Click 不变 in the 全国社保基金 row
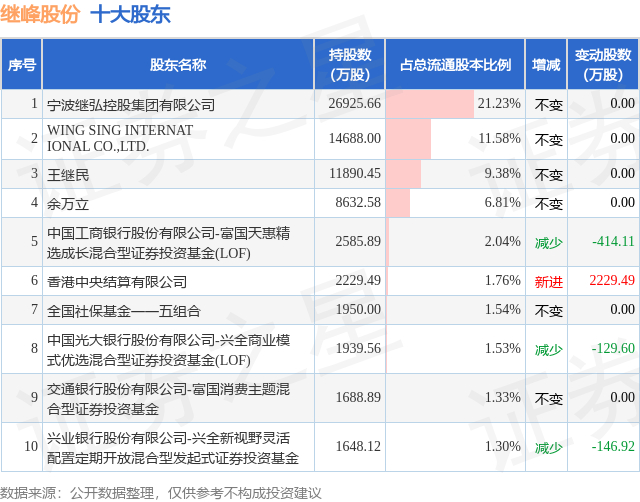 click(x=549, y=311)
